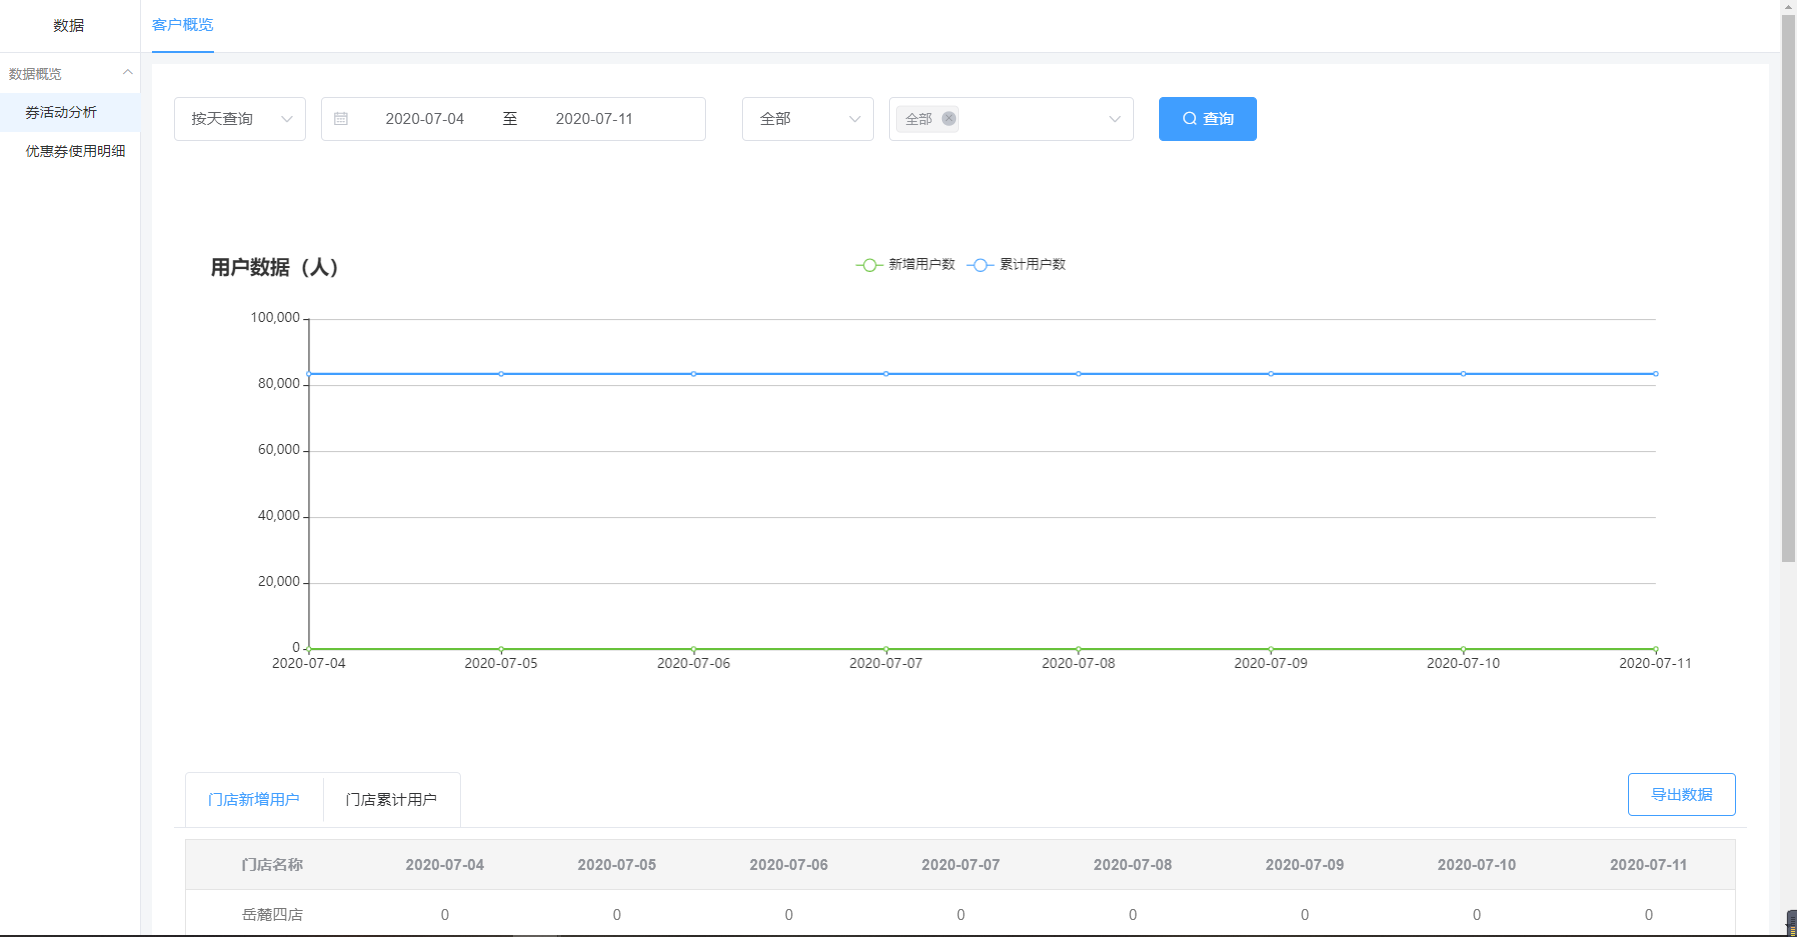Open the 按天查询 dropdown
This screenshot has width=1797, height=937.
click(240, 119)
